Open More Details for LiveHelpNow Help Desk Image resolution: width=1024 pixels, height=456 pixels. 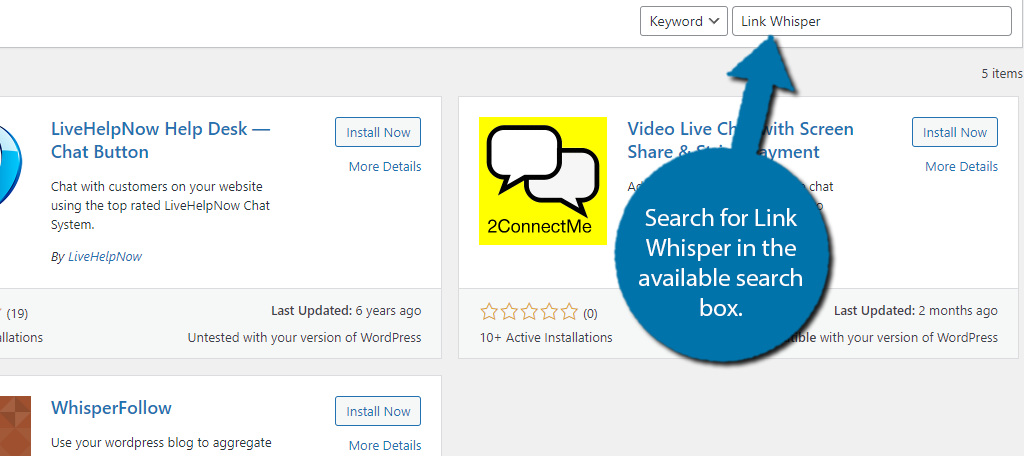click(385, 167)
